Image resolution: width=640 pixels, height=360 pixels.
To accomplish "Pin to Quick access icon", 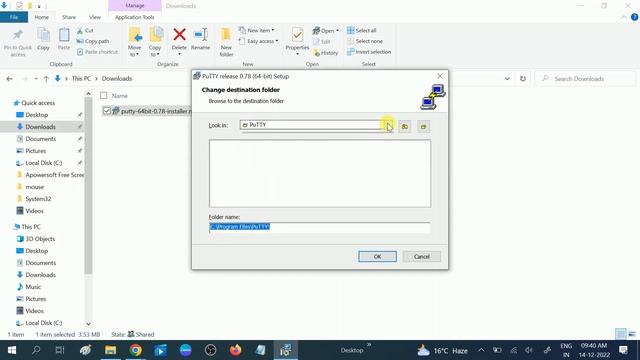I will [x=18, y=42].
